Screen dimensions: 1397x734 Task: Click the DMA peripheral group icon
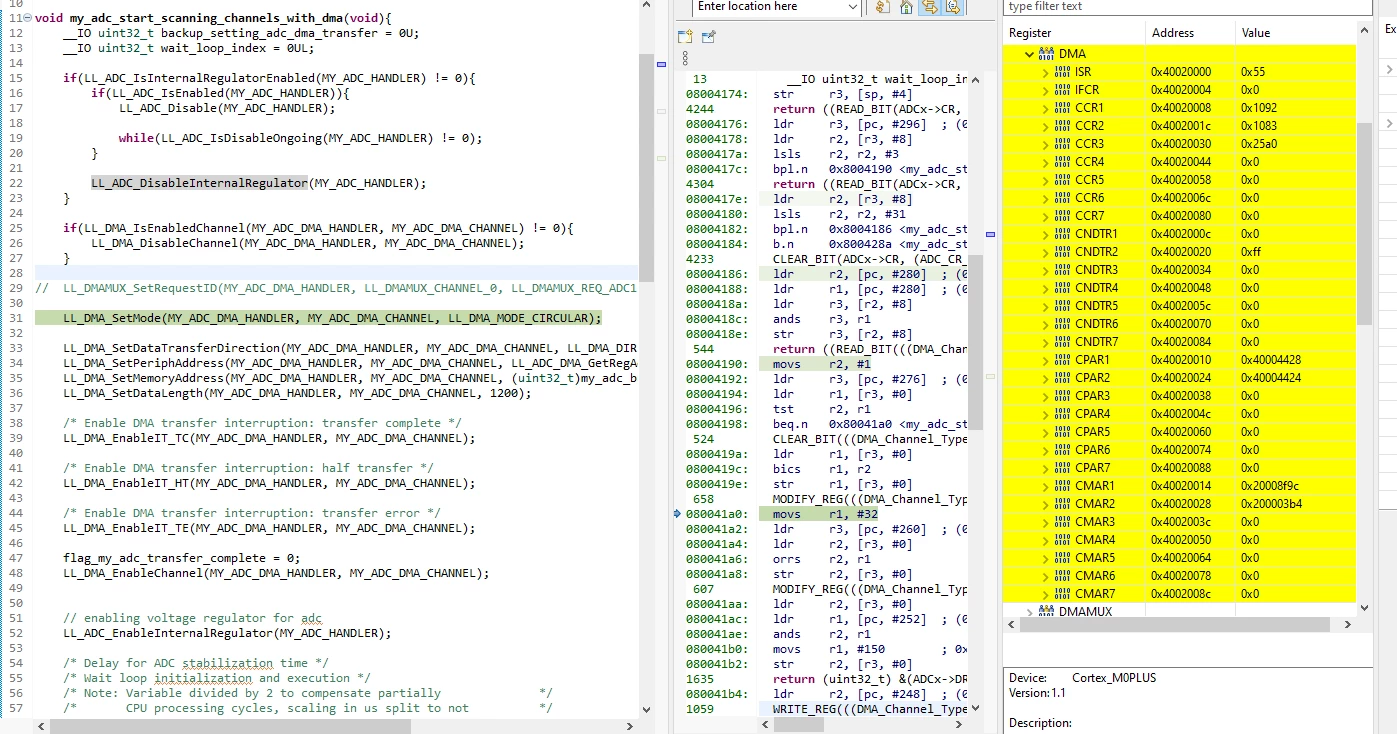pos(1047,54)
